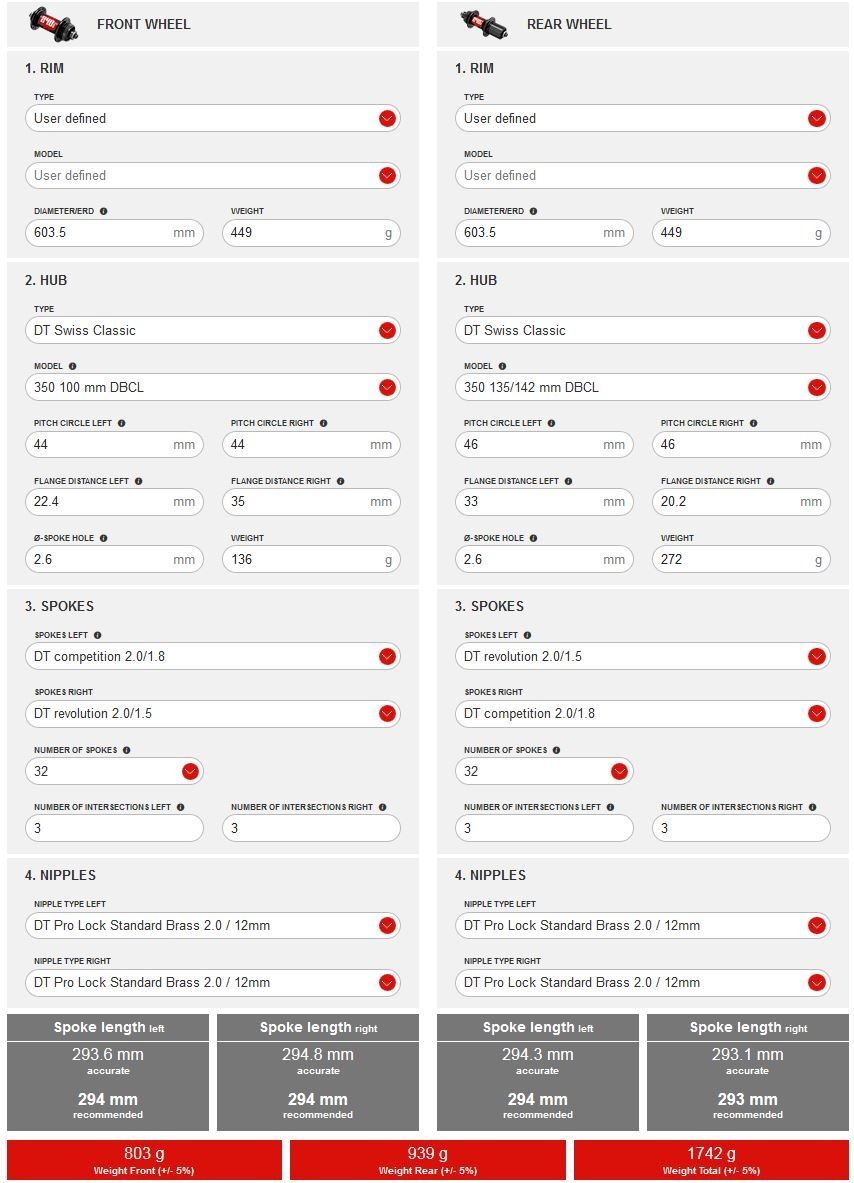Click info icon for front Ø-Spoke Hole
Viewport: 854px width, 1183px height.
coord(104,538)
